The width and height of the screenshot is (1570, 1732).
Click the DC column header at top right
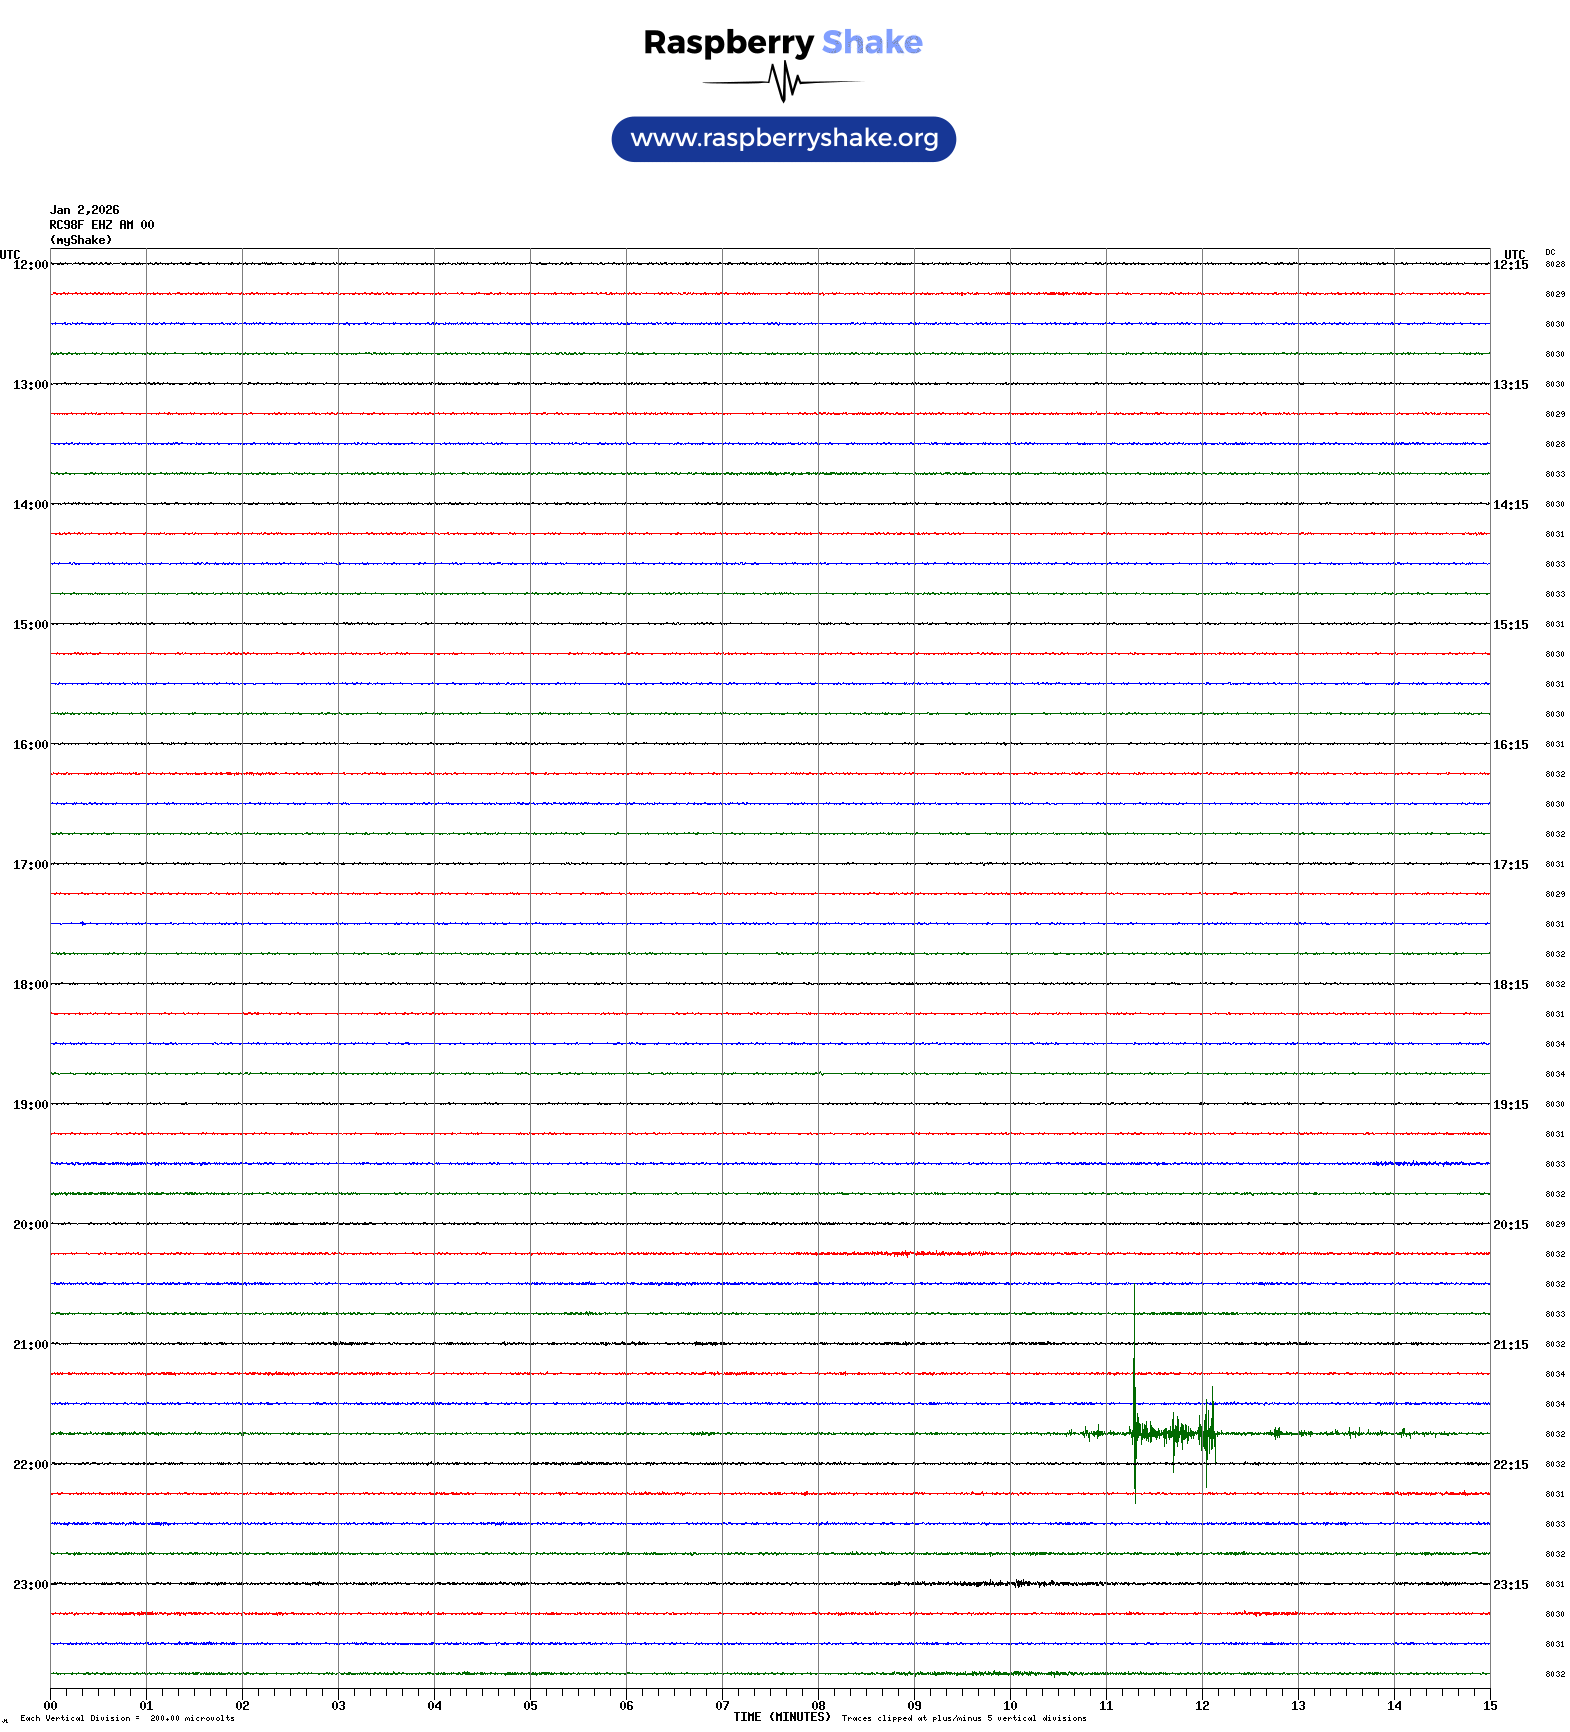1550,252
